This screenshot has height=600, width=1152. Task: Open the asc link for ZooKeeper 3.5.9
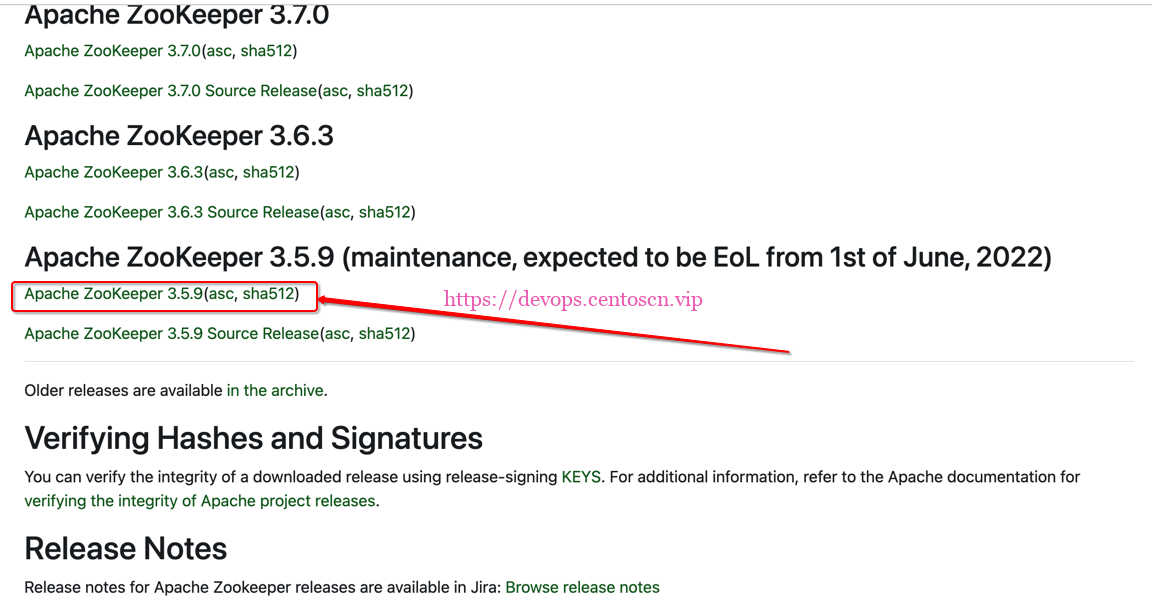220,294
